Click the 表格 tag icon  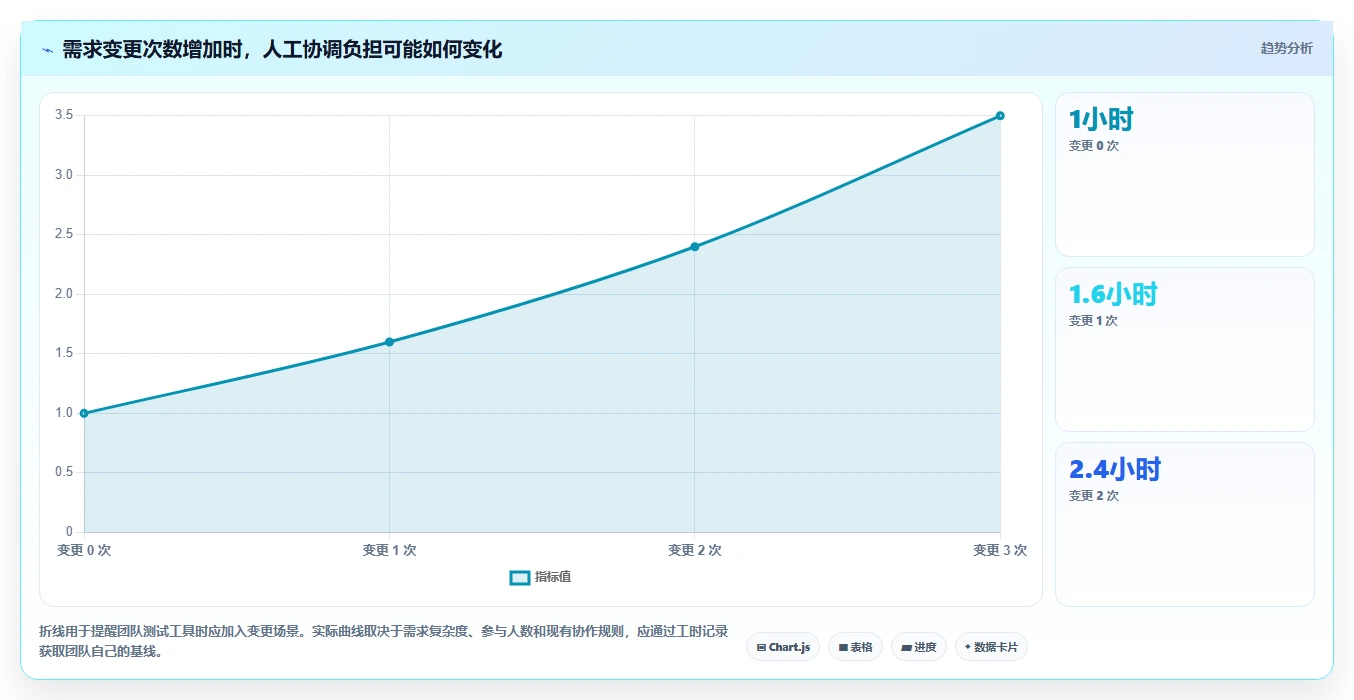pos(843,648)
